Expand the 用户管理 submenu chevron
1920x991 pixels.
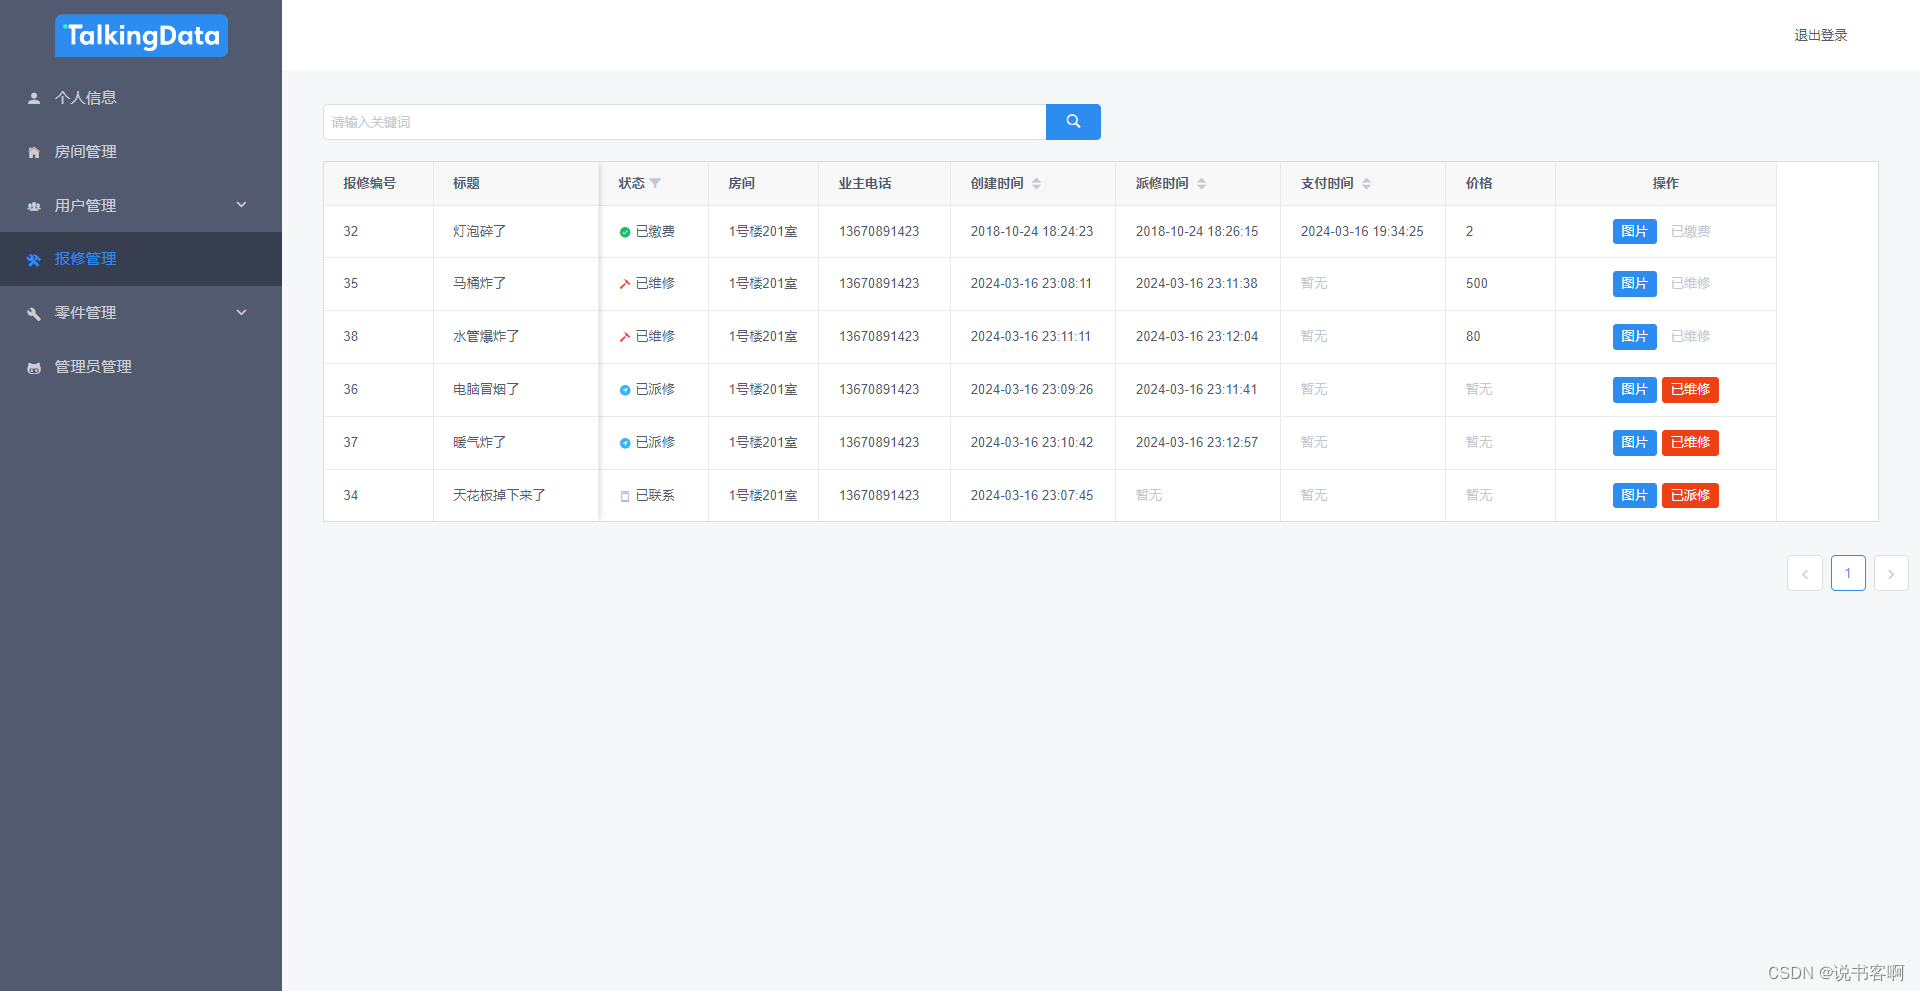(x=241, y=205)
